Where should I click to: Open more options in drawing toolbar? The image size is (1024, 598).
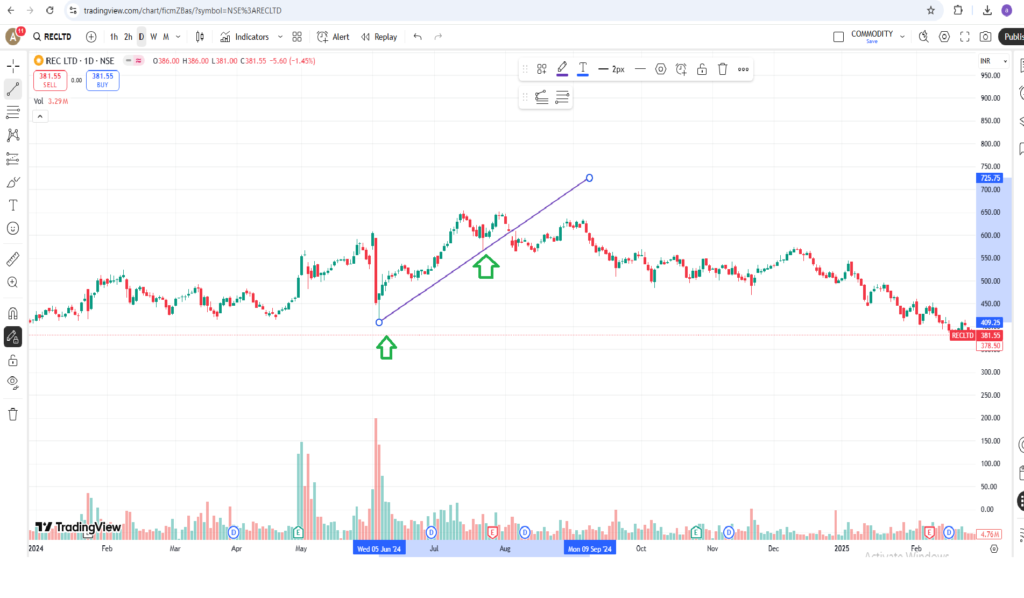pos(743,69)
